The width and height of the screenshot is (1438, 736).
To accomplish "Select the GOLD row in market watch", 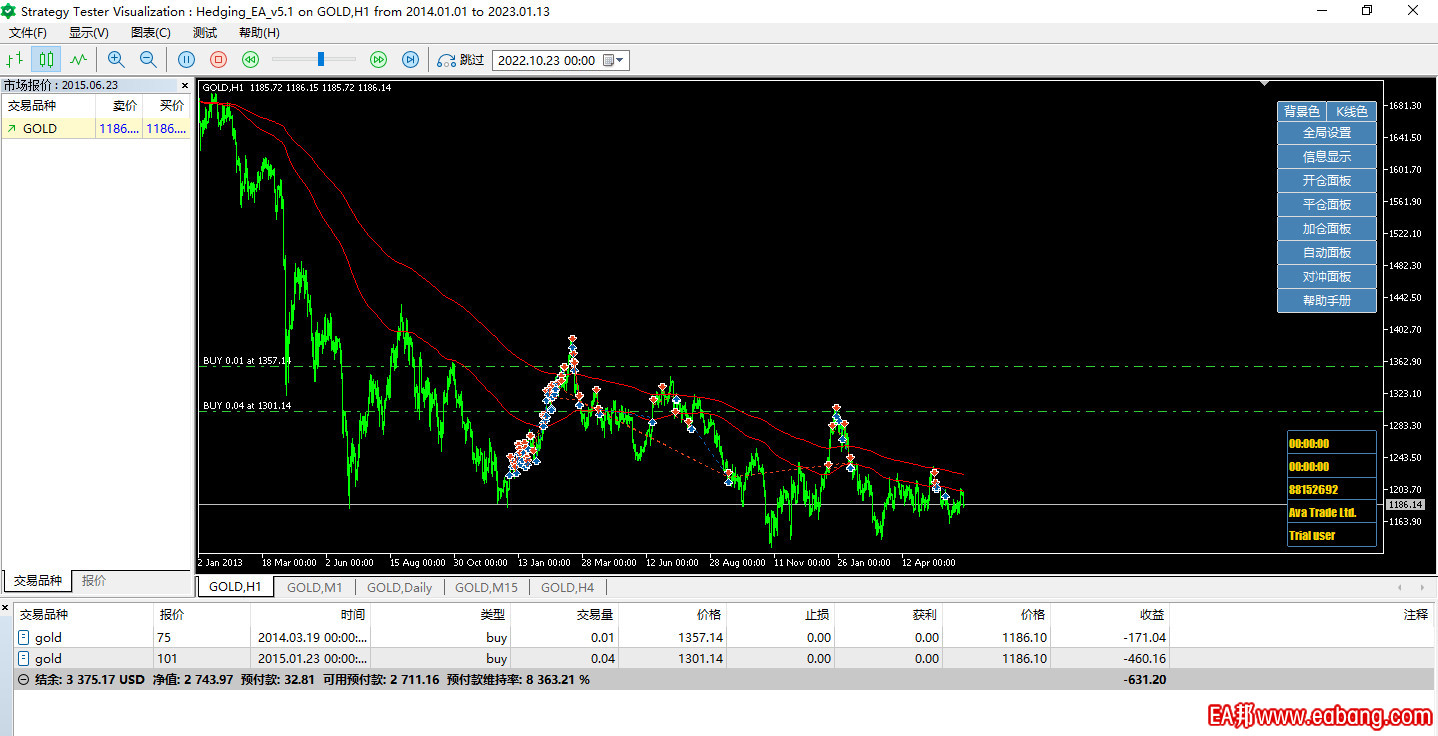I will pos(96,128).
